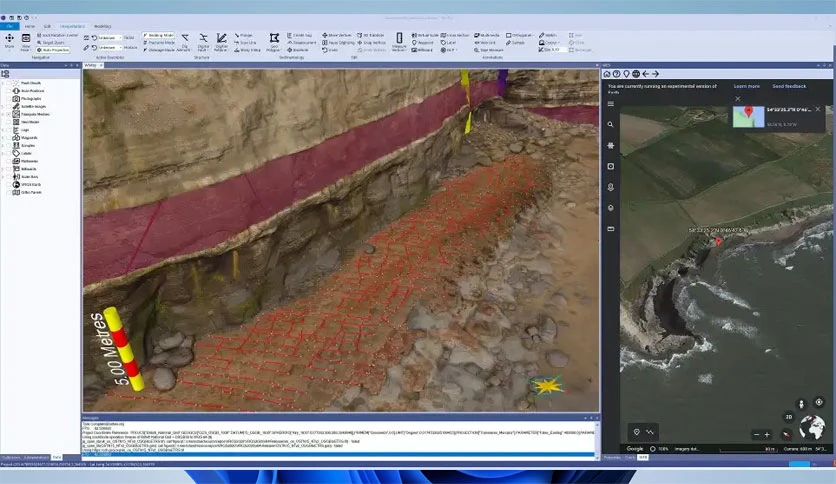Toggle Lock Rotation Center

[57, 35]
